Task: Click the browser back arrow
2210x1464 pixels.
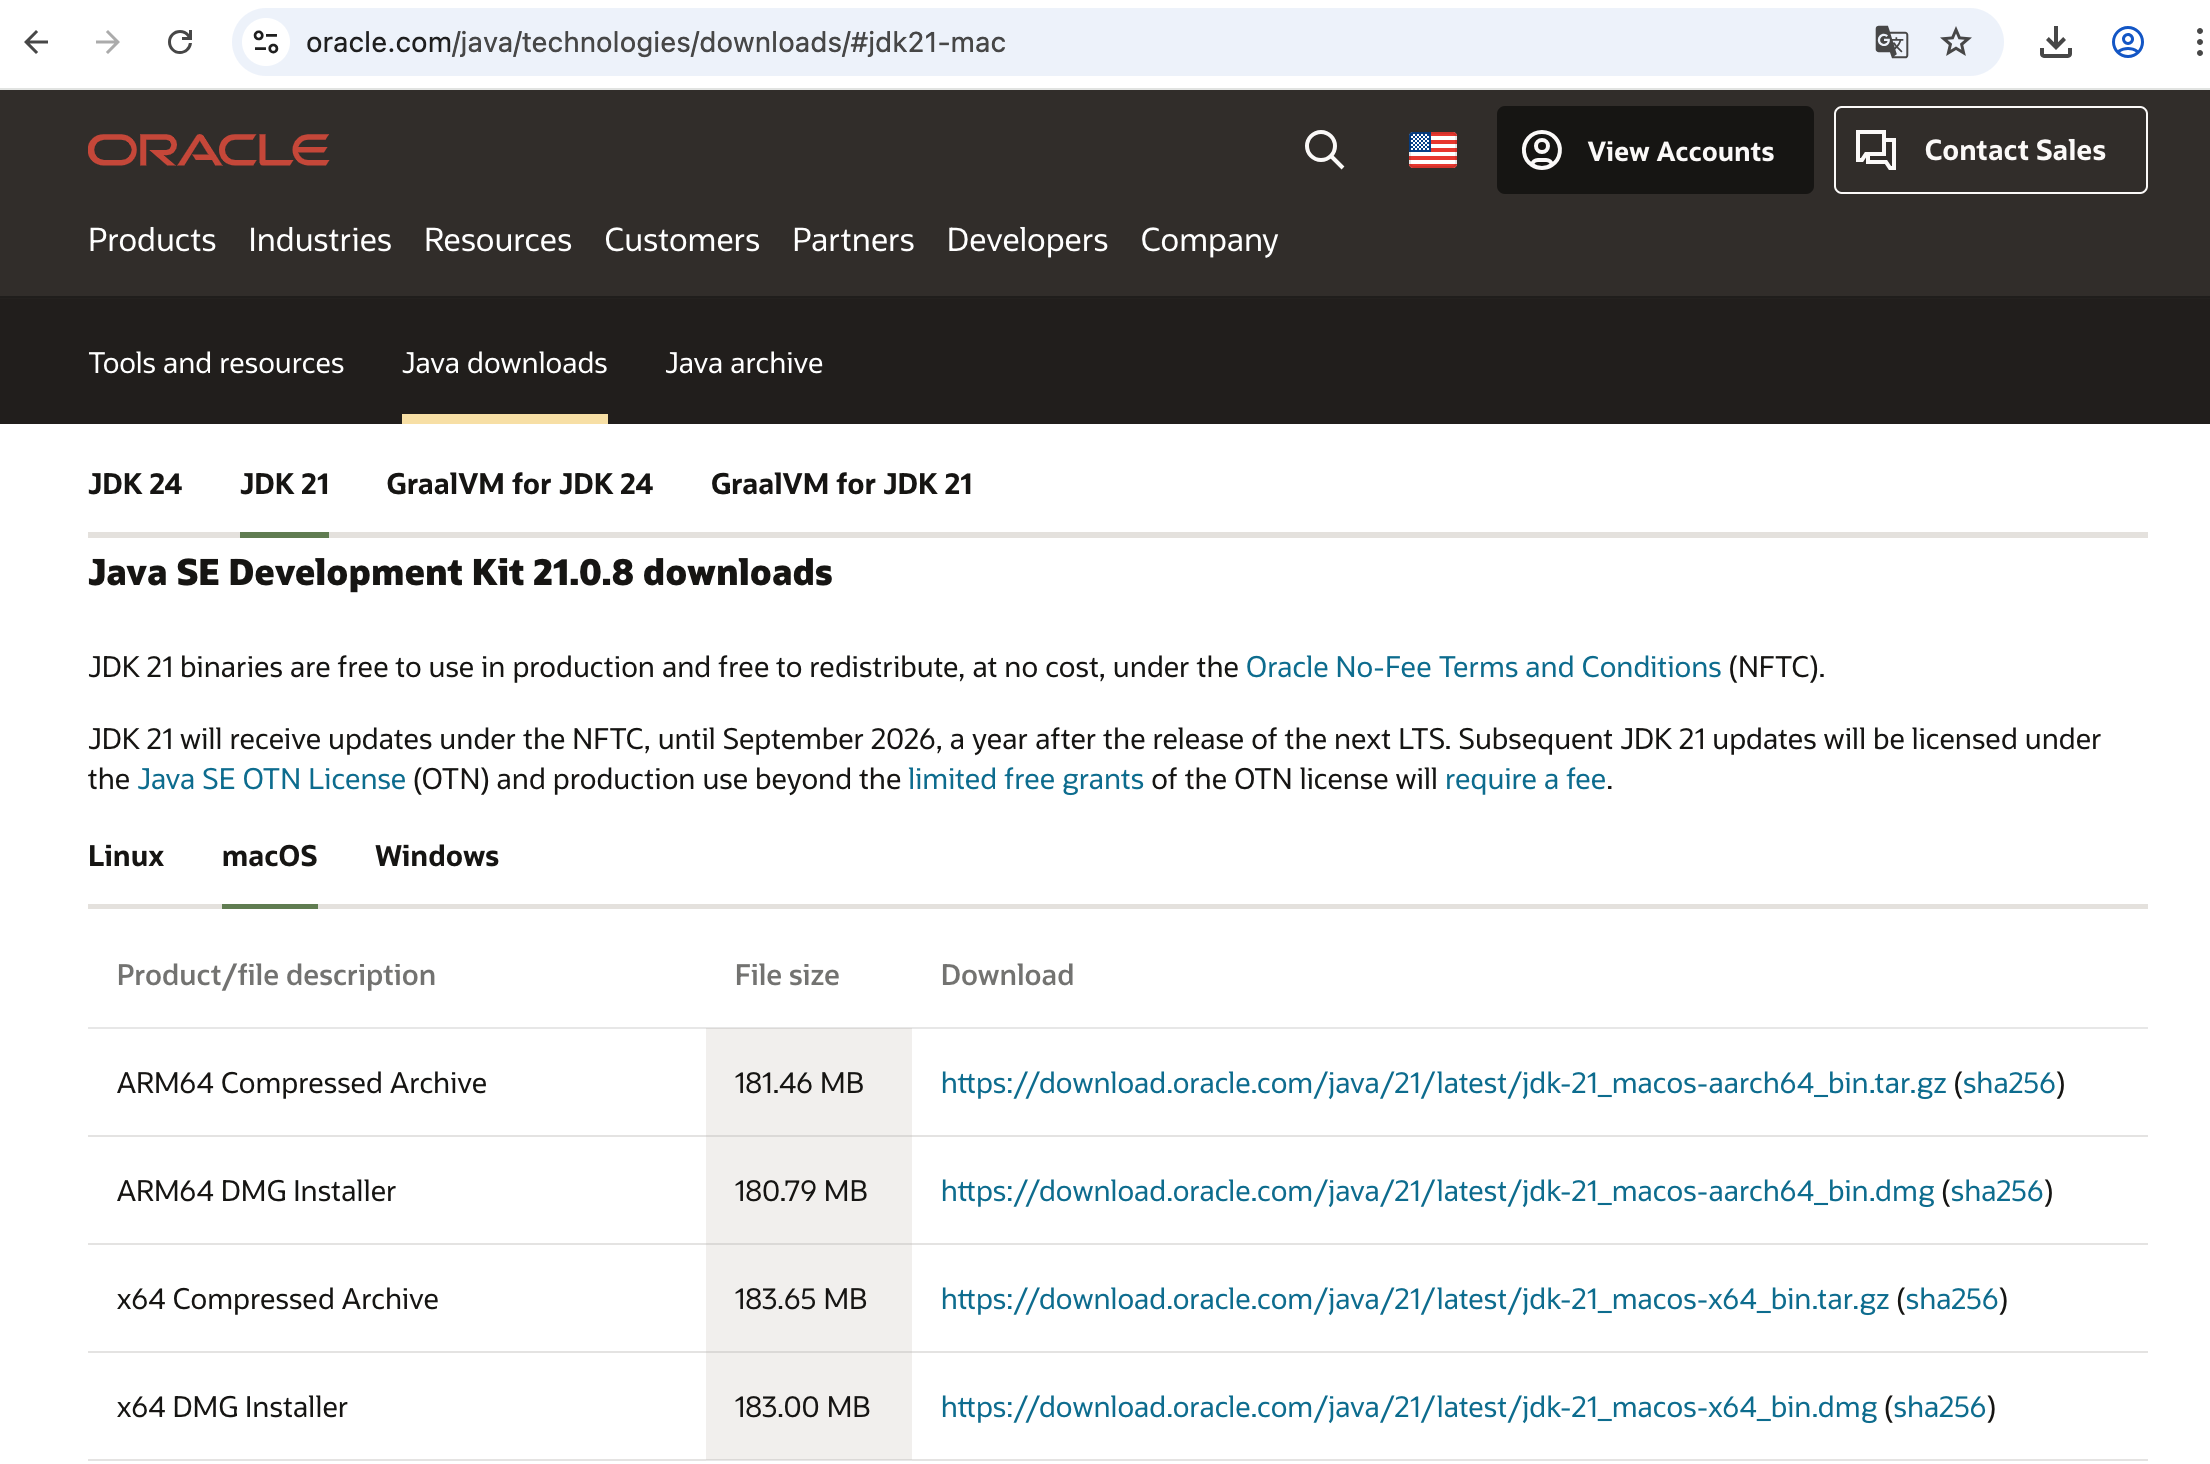Action: (x=37, y=42)
